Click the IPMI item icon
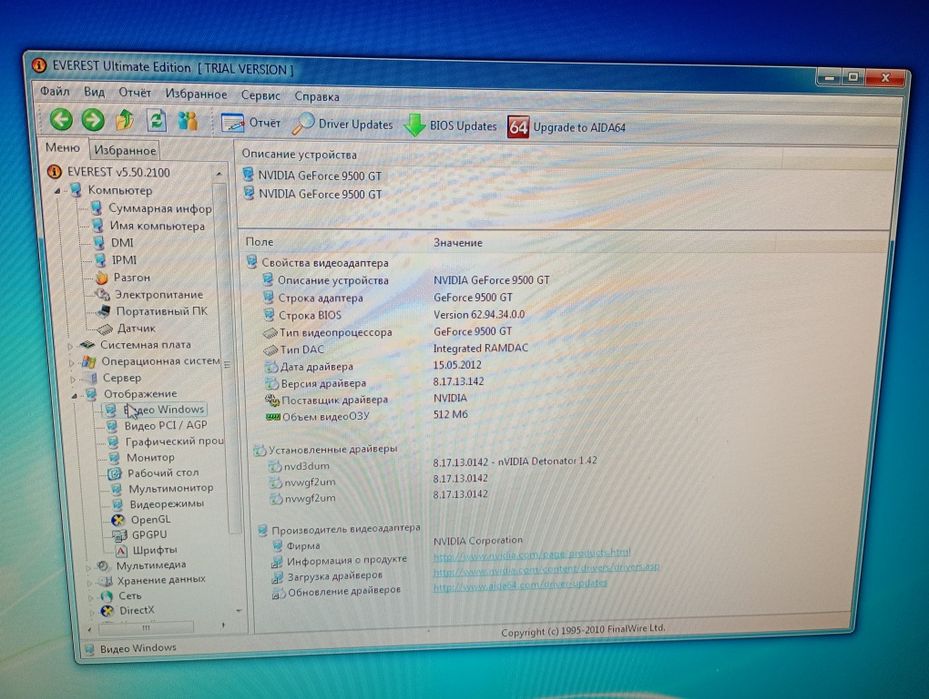 (100, 260)
